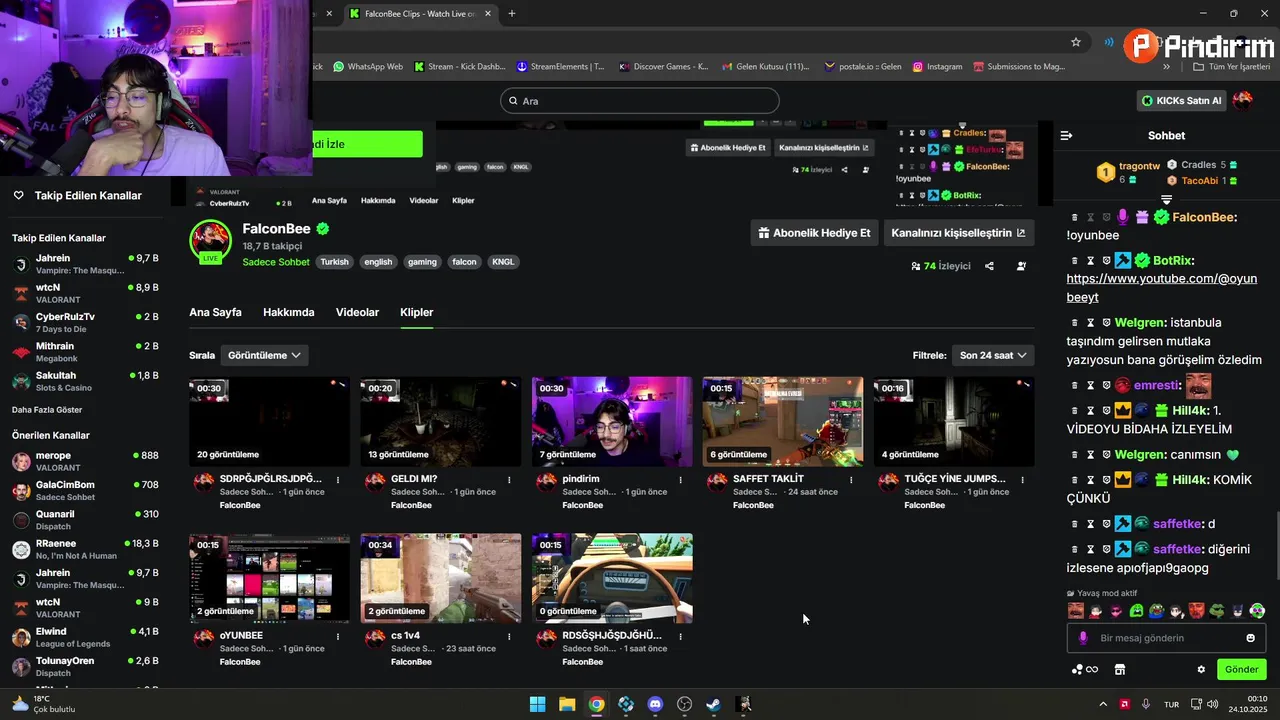The image size is (1280, 720).
Task: Click Kanalınızı kişiselleştirin button
Action: coord(958,233)
